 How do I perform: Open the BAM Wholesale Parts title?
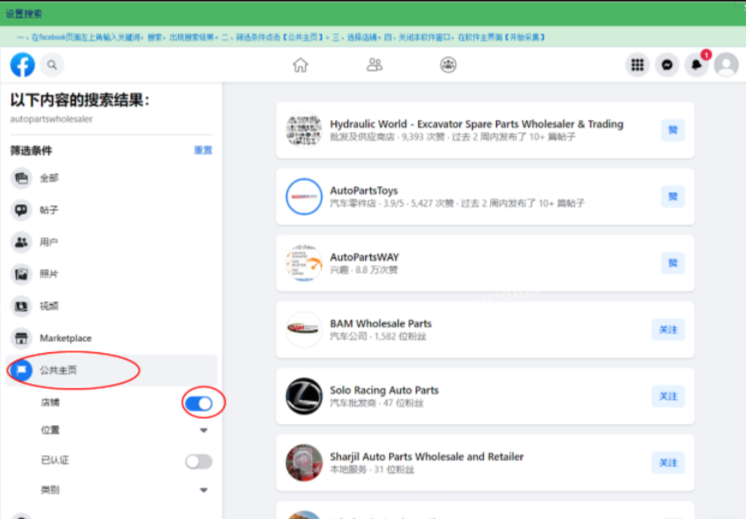pyautogui.click(x=381, y=324)
